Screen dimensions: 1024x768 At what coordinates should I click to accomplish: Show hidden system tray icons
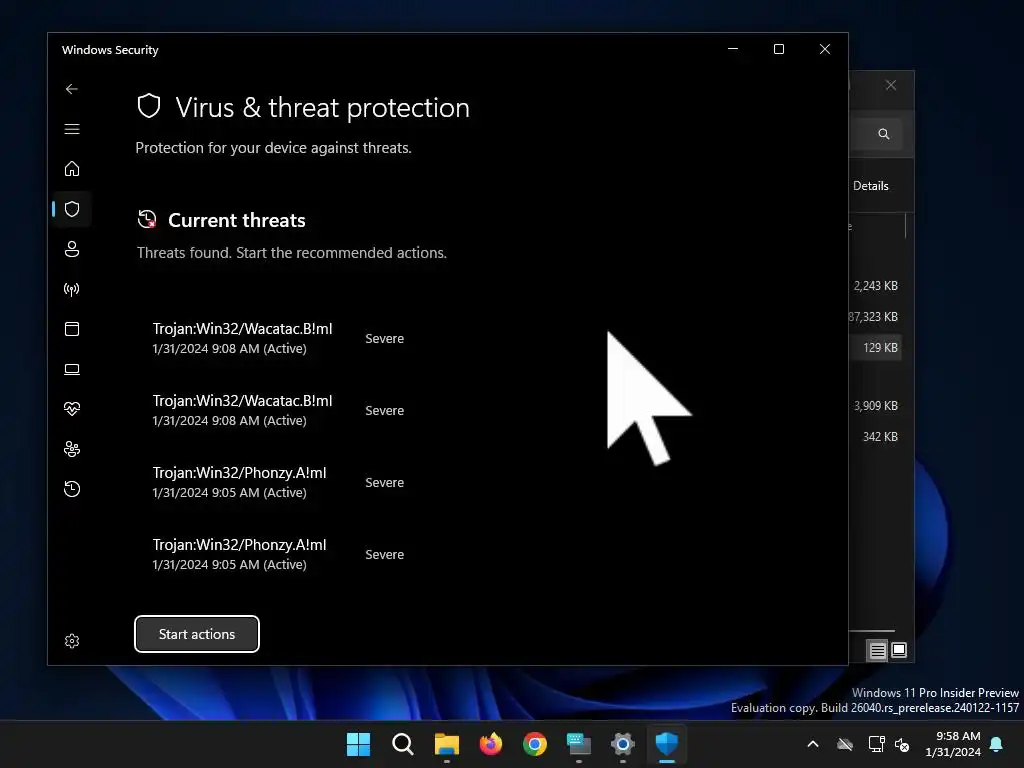(x=813, y=744)
